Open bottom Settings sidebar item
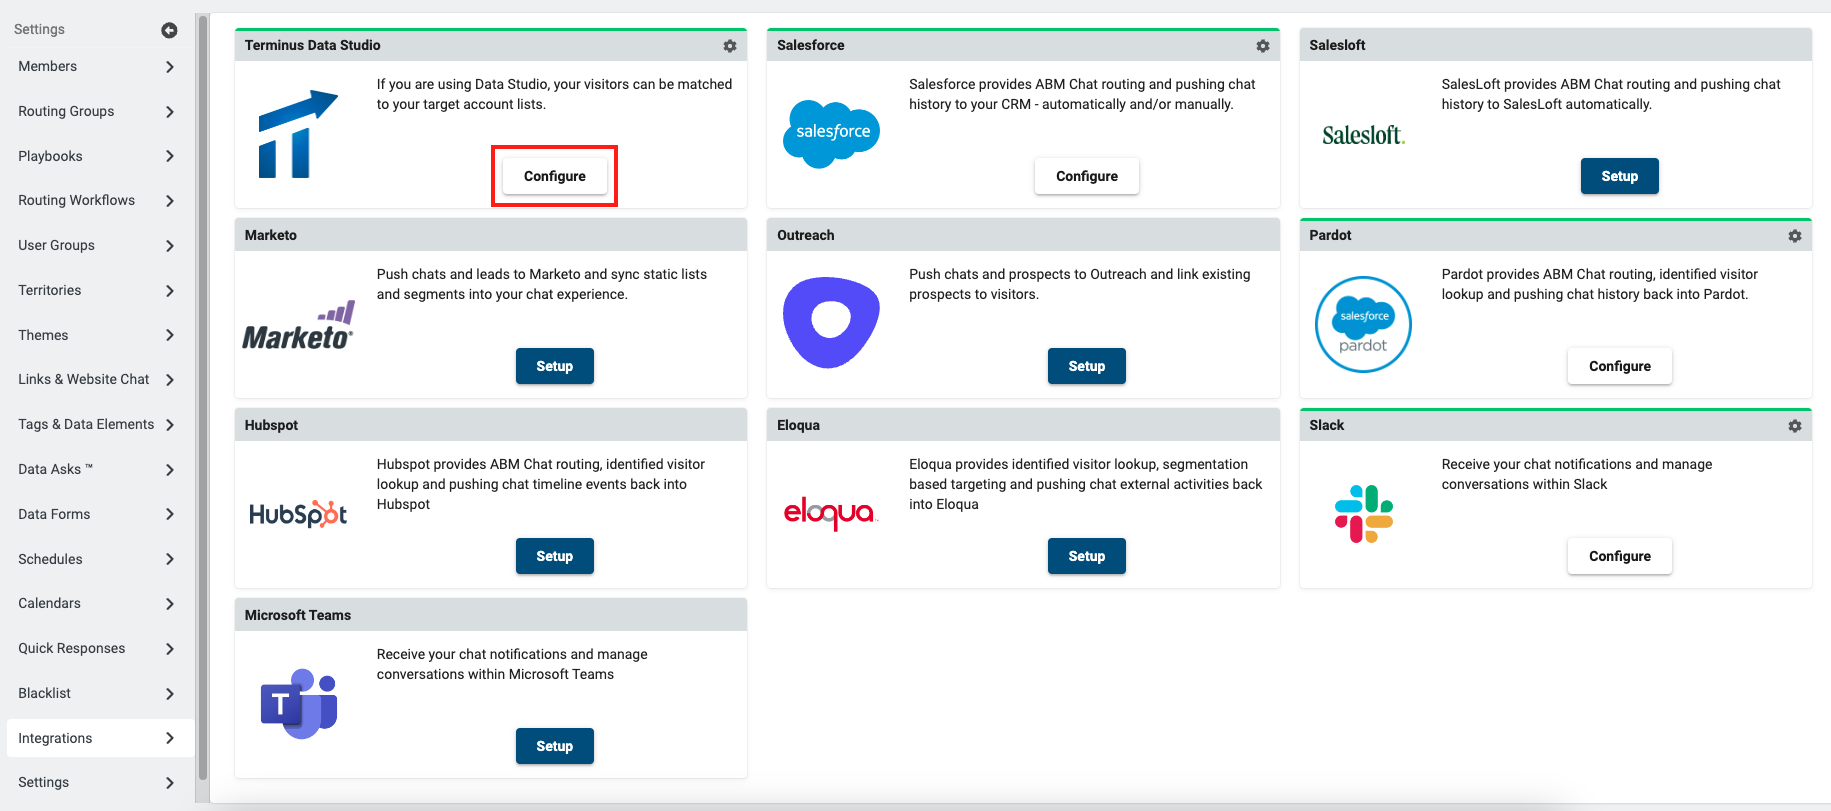 (98, 783)
